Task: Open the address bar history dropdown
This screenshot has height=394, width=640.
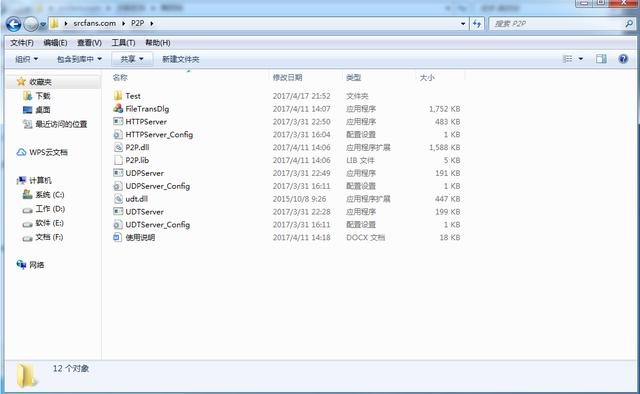Action: [x=463, y=24]
